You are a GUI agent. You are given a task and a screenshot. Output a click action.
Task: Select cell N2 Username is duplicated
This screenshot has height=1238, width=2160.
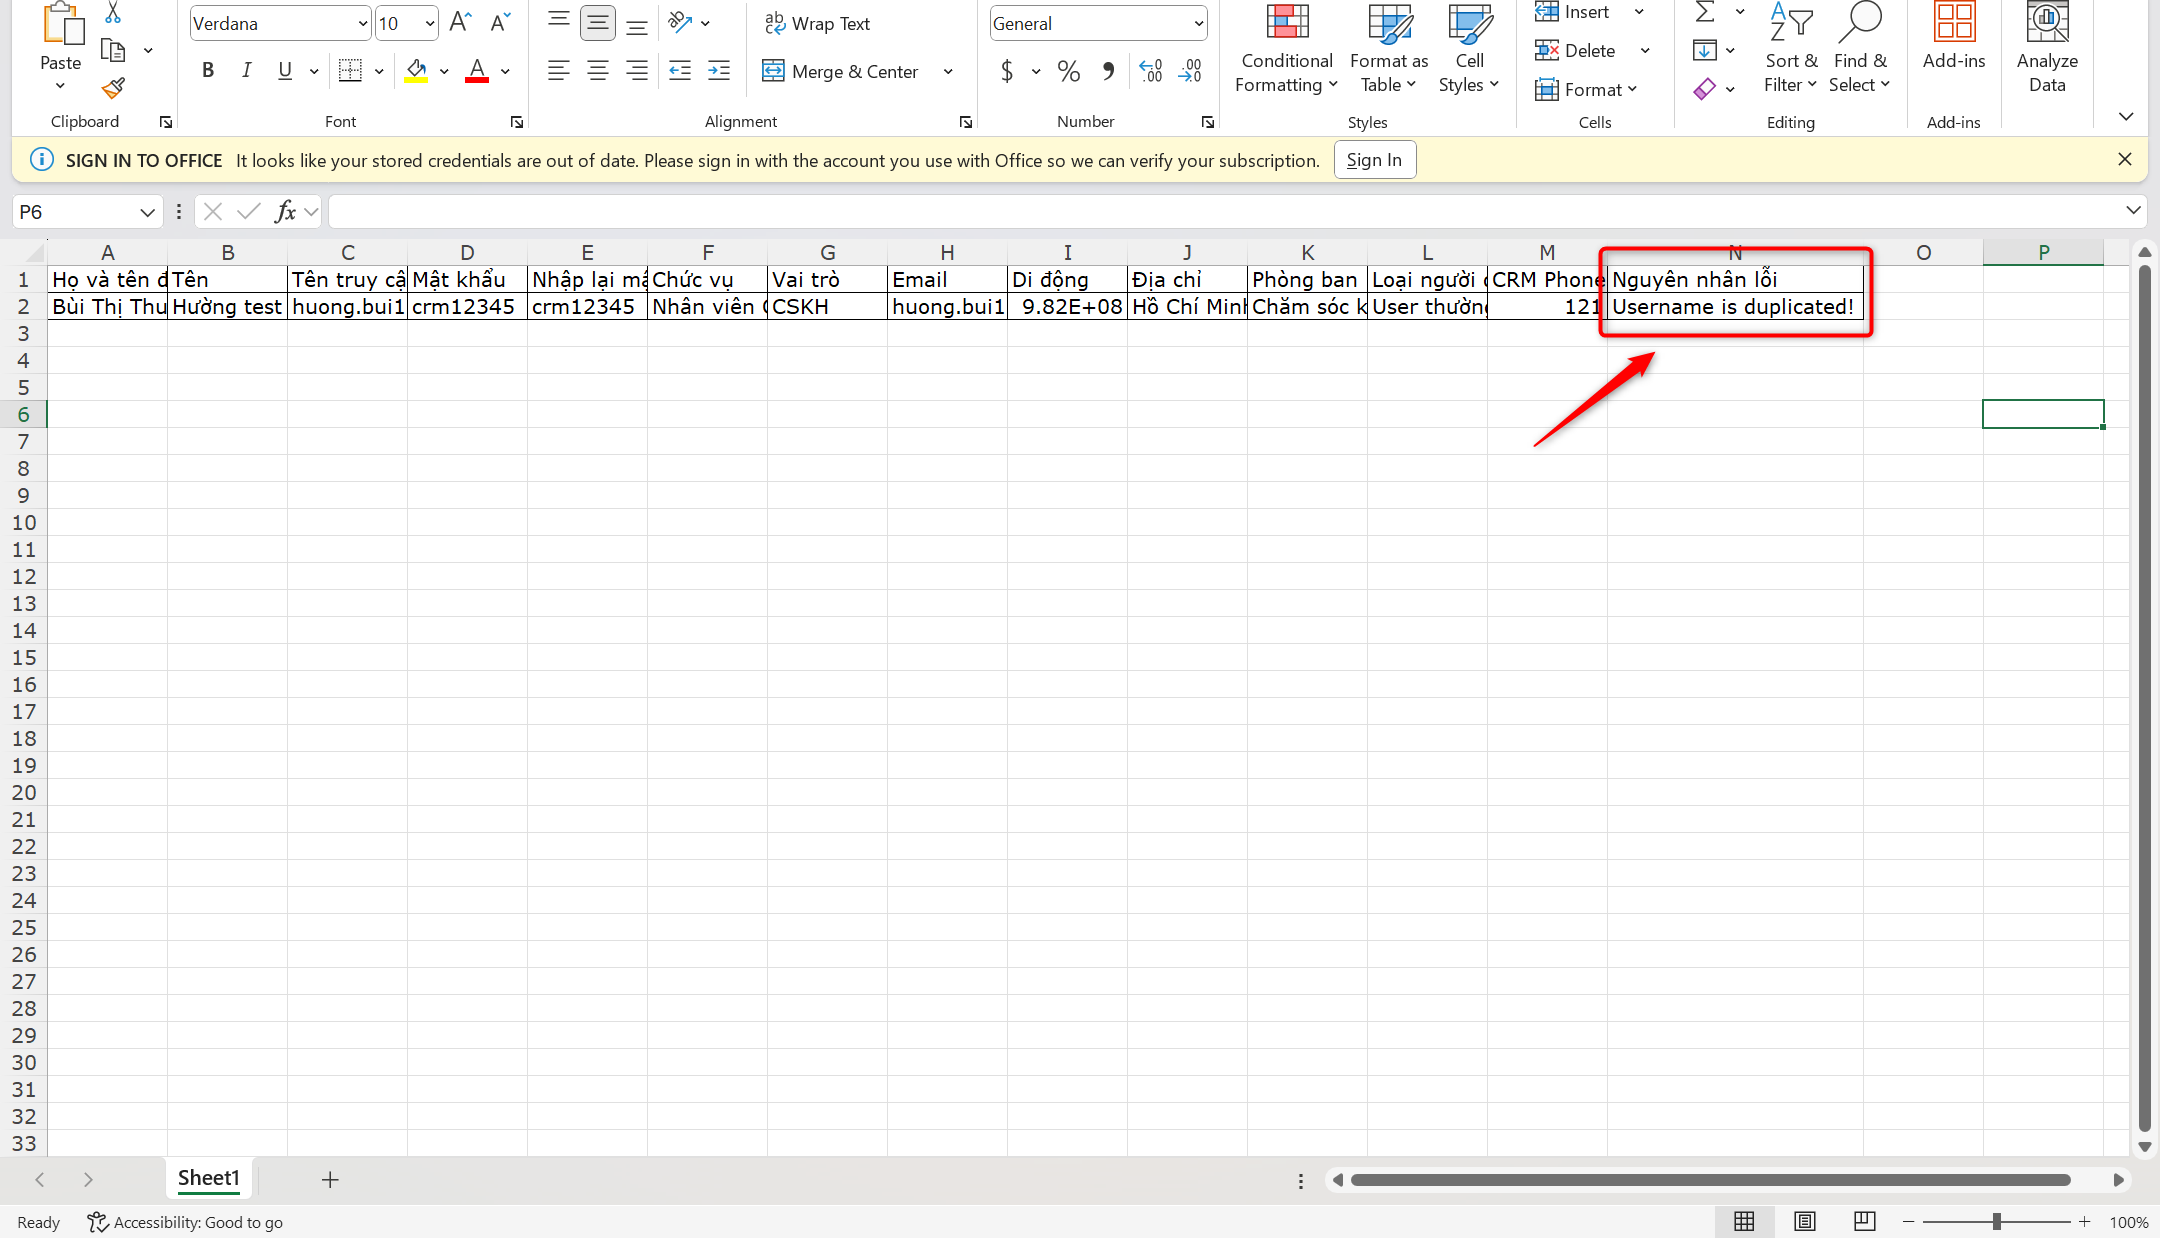coord(1734,307)
